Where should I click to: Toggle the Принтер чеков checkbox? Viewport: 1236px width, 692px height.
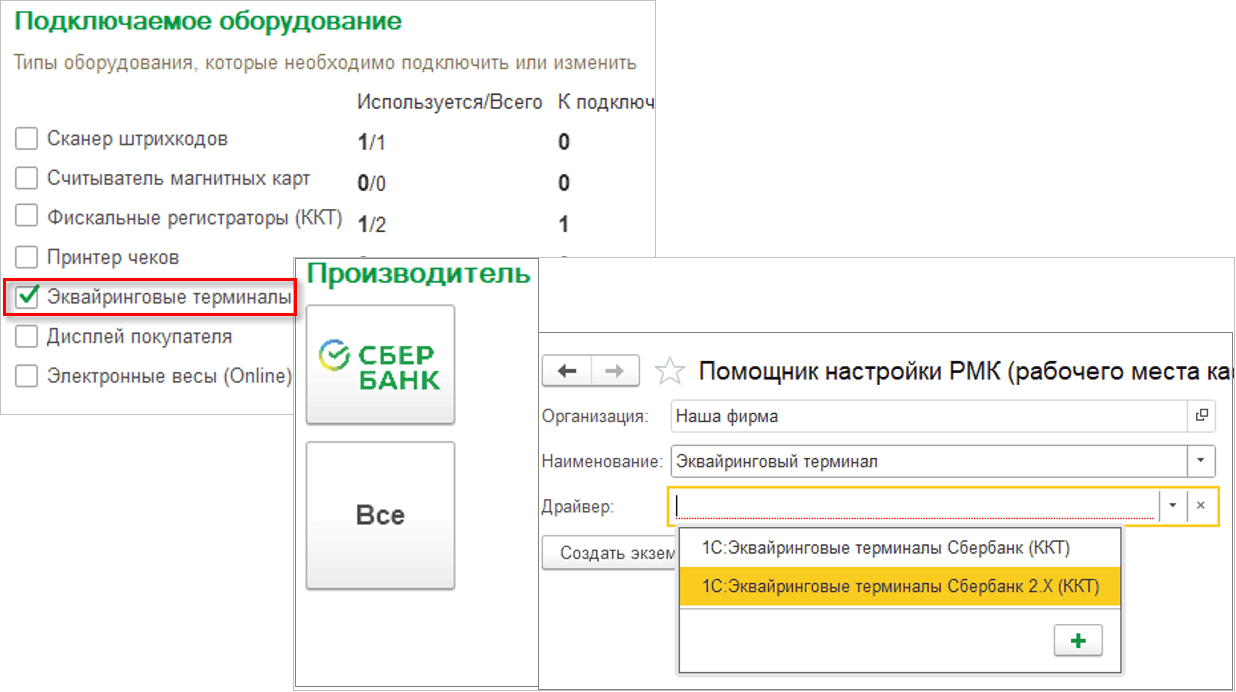[x=27, y=257]
